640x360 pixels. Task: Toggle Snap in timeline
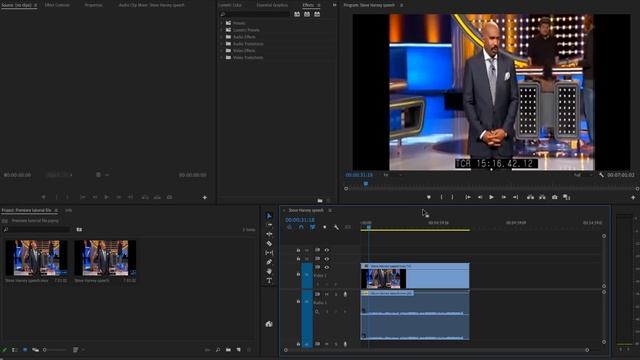[x=301, y=227]
